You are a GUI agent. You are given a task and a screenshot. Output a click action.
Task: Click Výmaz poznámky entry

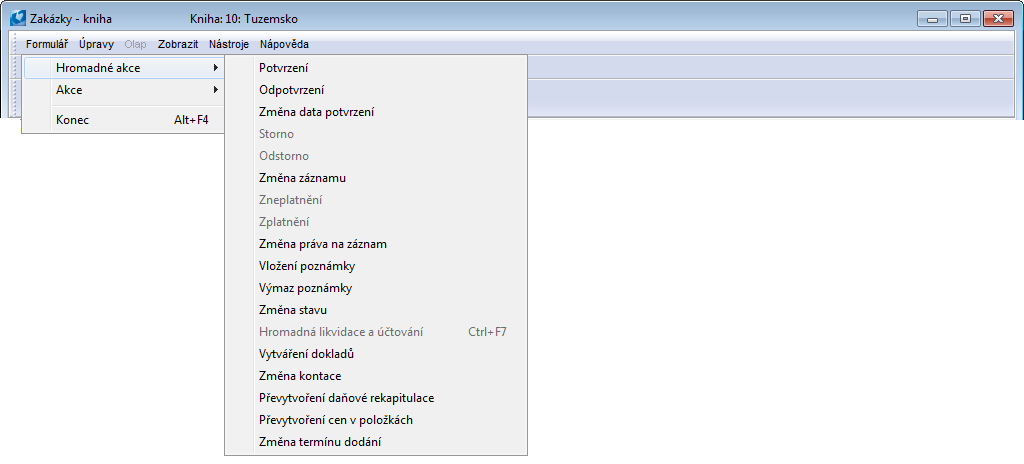tap(305, 288)
